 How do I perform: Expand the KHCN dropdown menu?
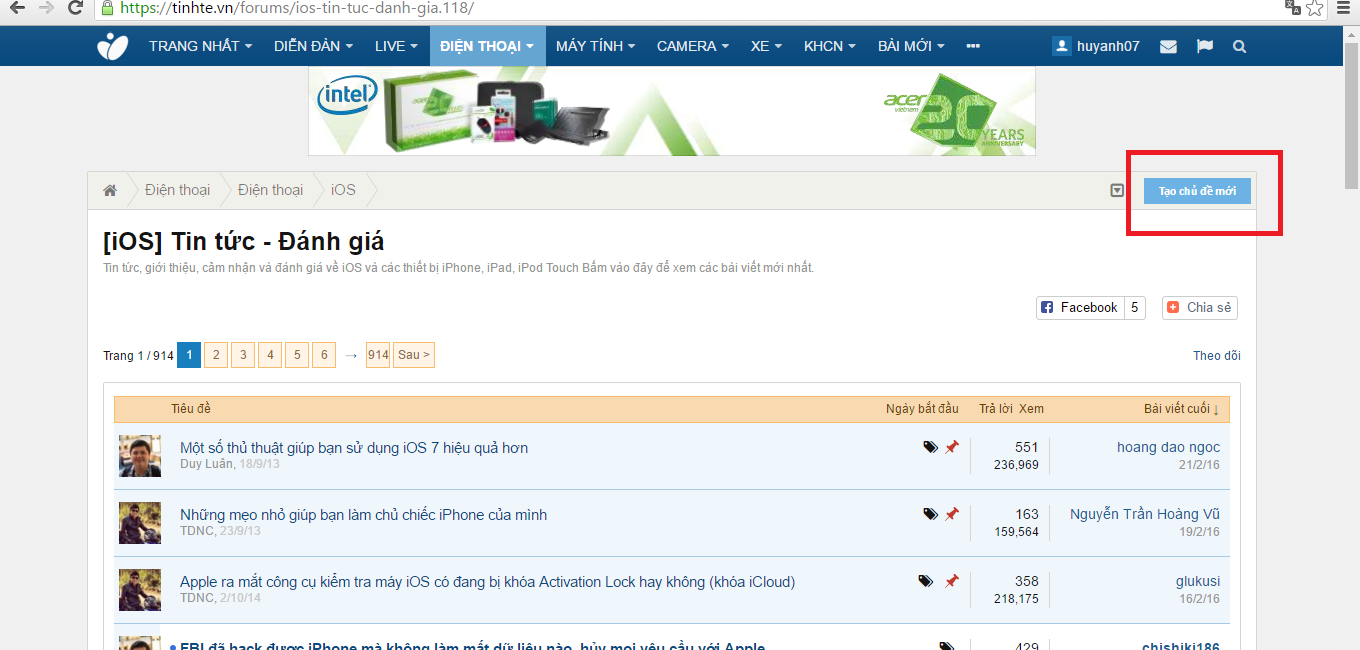pyautogui.click(x=830, y=46)
